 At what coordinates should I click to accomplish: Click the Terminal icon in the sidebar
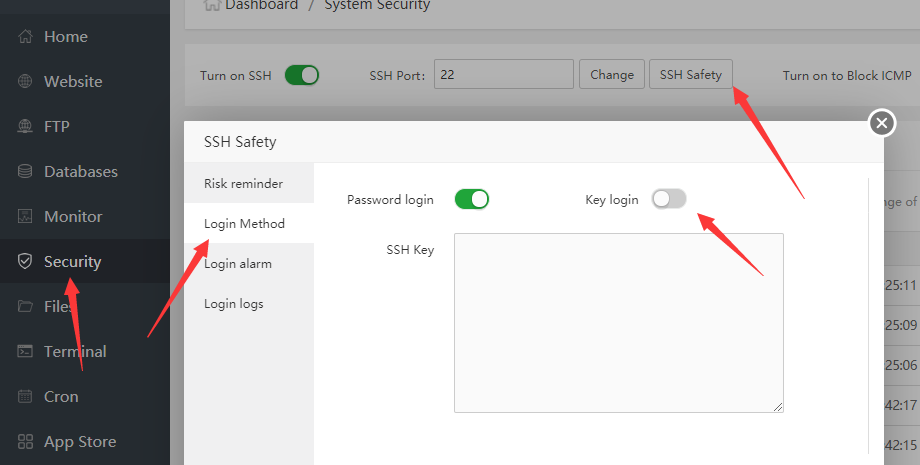click(x=25, y=352)
